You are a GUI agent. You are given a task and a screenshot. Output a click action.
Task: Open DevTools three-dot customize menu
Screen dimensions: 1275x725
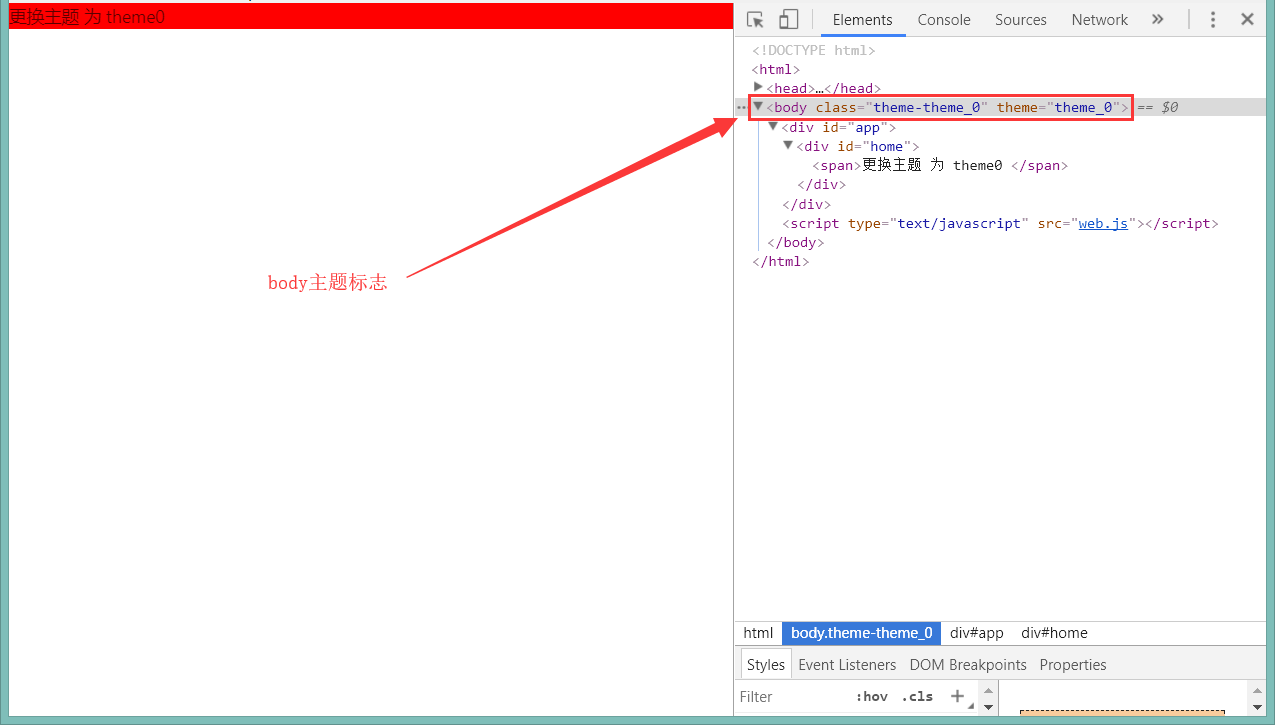1213,19
